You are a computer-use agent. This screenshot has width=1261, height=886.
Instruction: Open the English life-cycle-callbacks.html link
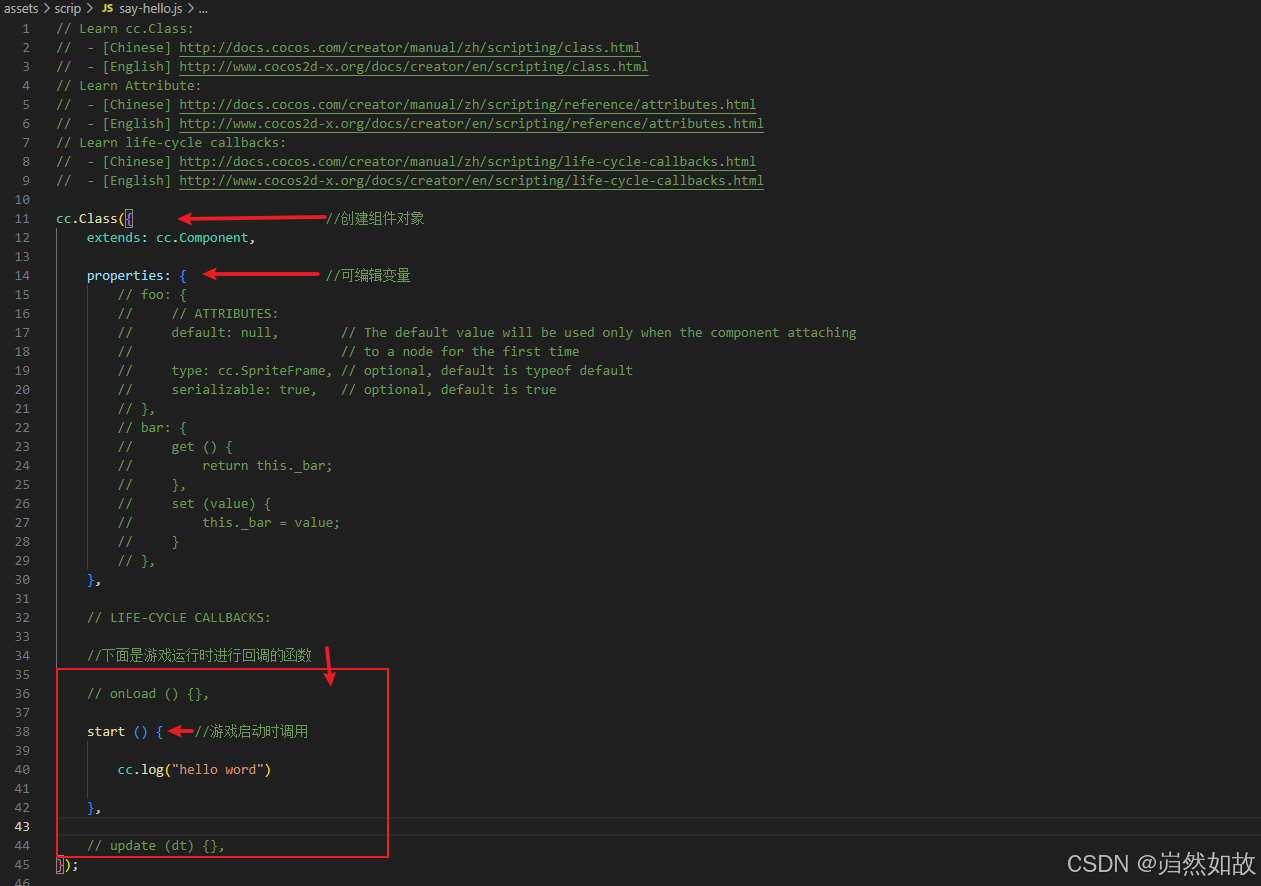coord(471,180)
